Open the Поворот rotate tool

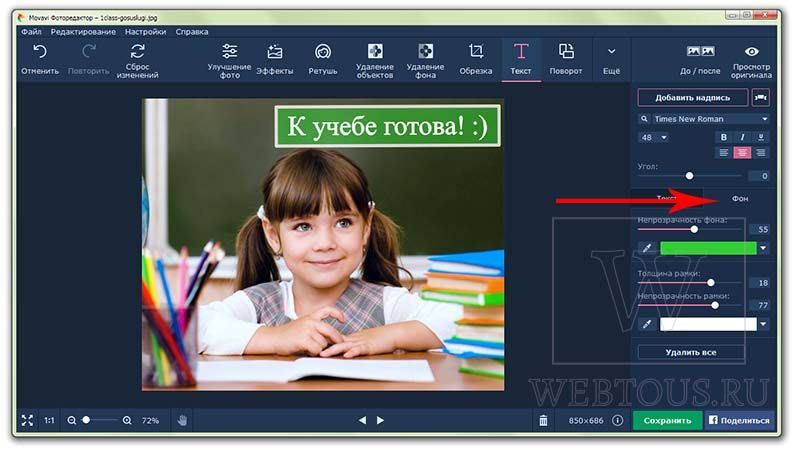[x=565, y=59]
